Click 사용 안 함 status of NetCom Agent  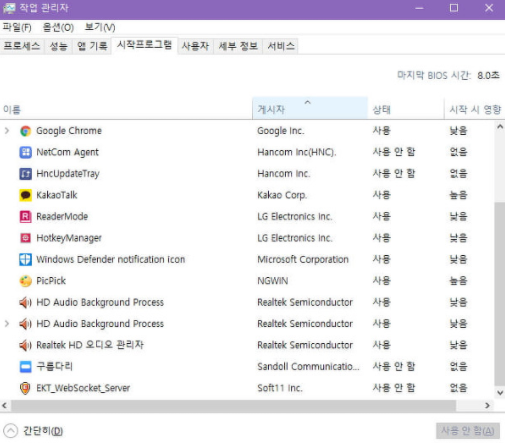point(394,152)
